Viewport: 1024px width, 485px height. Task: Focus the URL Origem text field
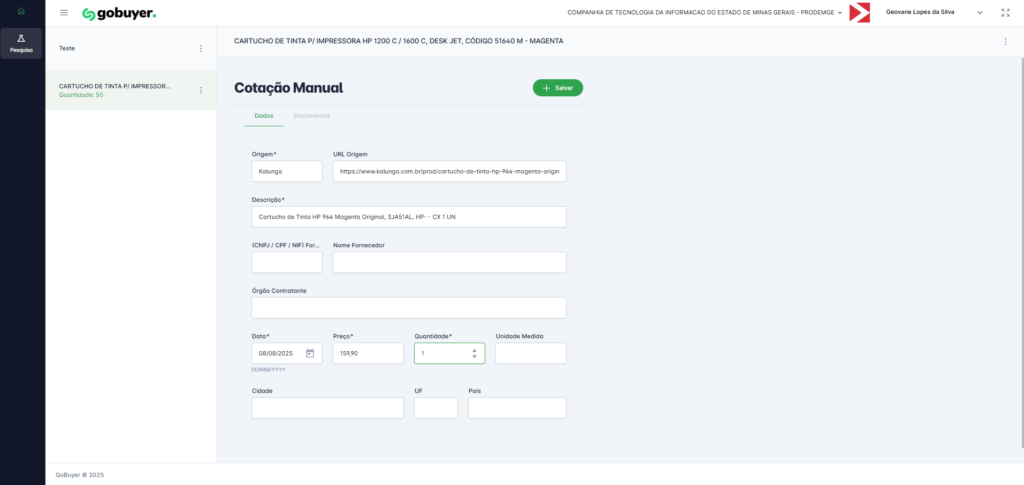coord(449,171)
